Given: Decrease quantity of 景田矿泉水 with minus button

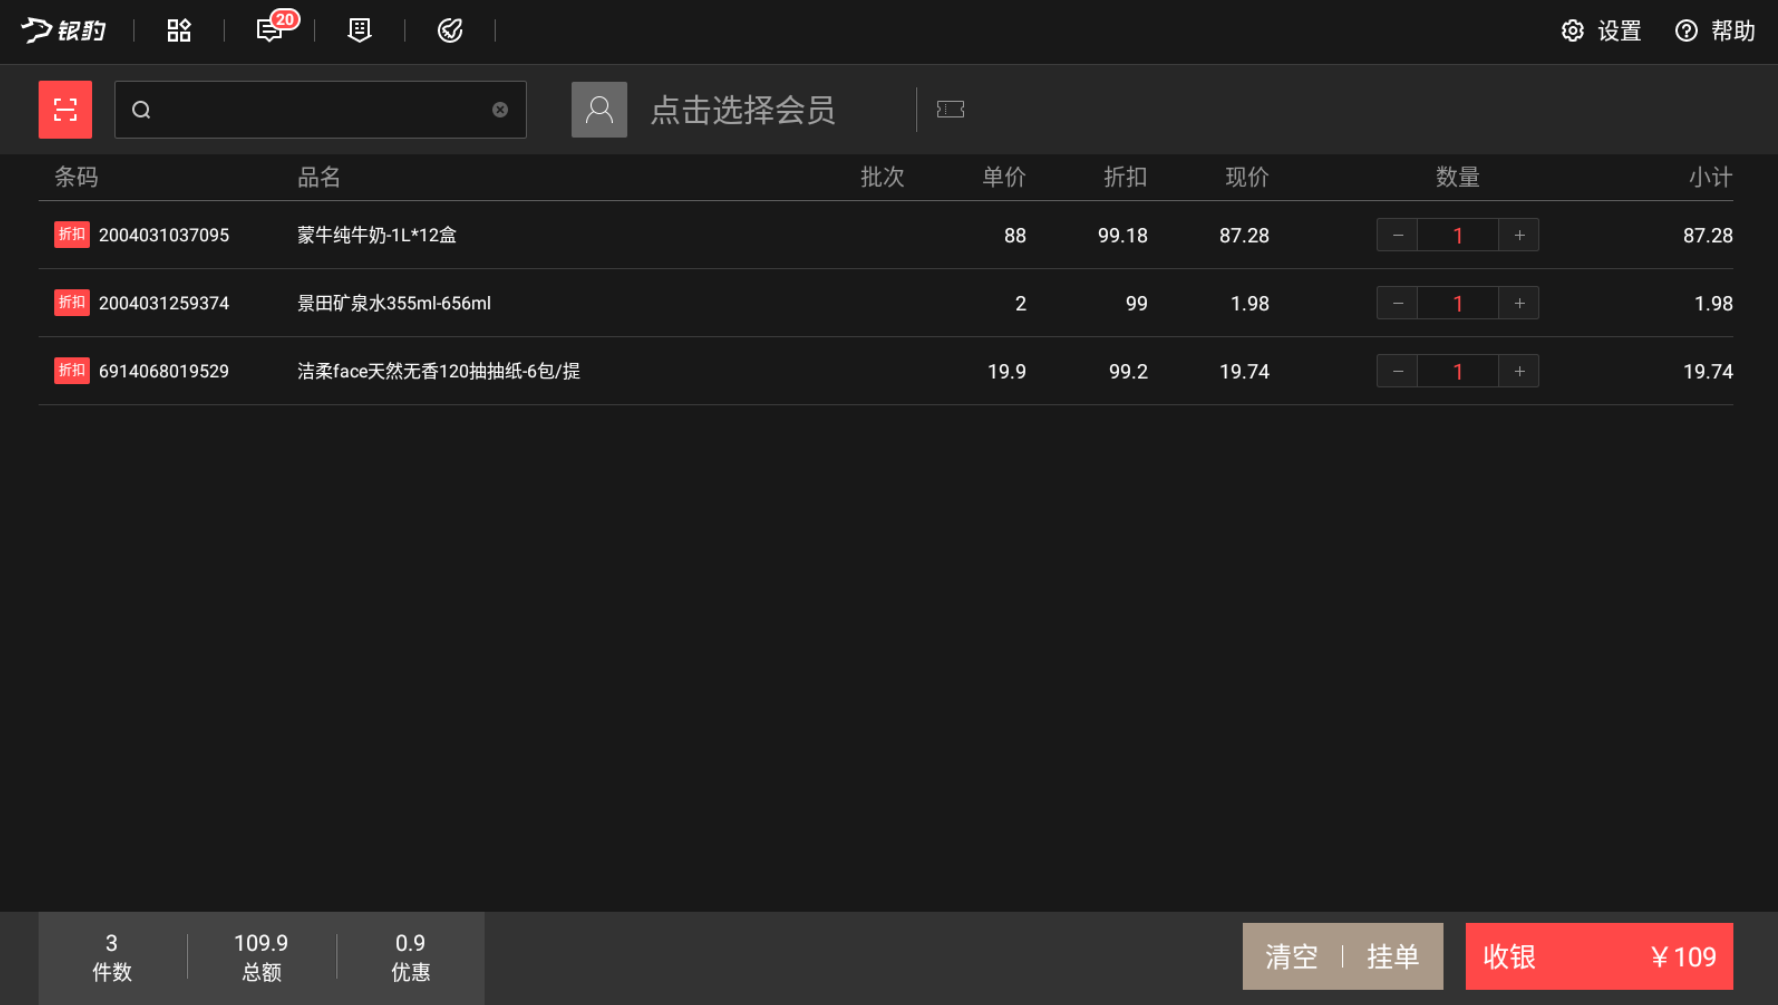Looking at the screenshot, I should [x=1396, y=302].
